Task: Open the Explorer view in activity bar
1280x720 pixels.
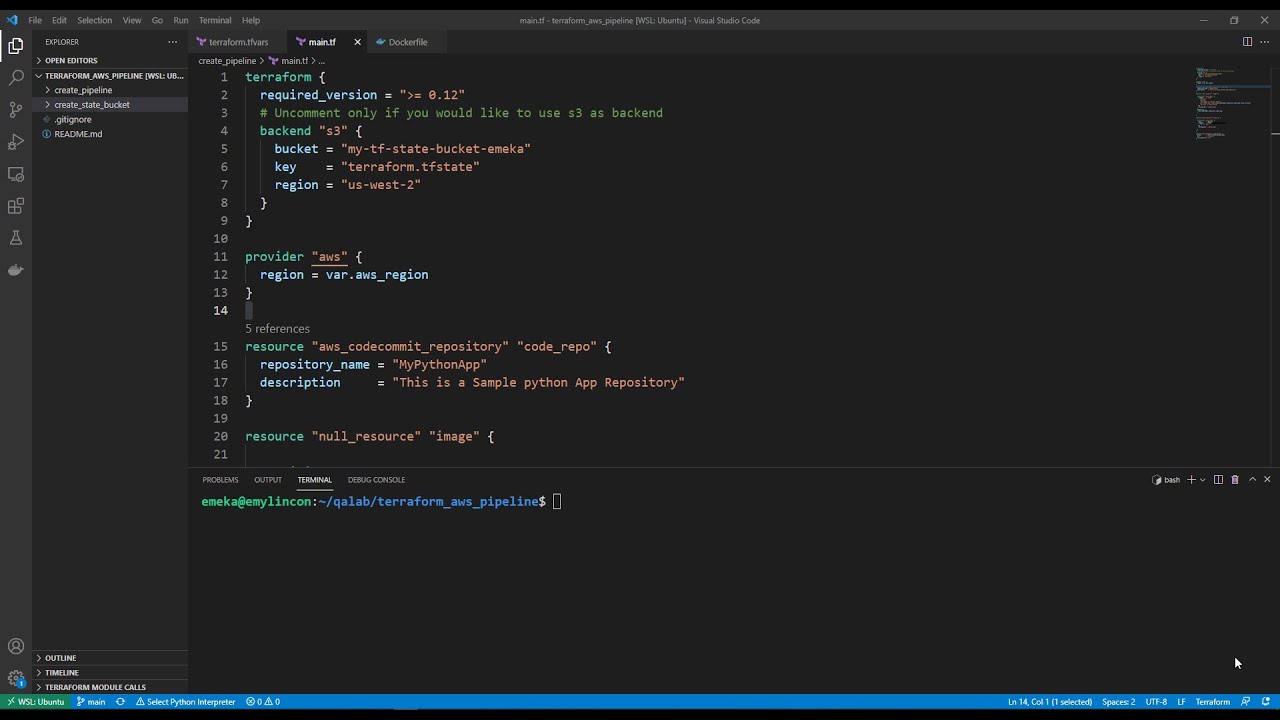Action: pos(16,45)
